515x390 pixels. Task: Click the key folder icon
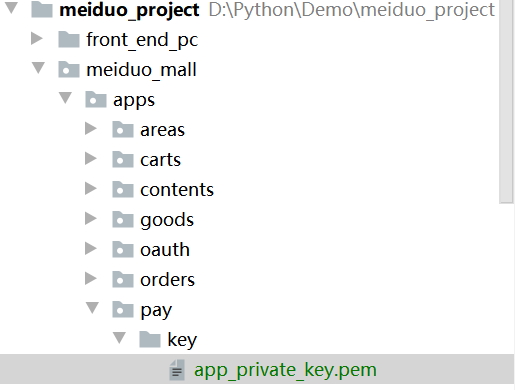pyautogui.click(x=150, y=340)
